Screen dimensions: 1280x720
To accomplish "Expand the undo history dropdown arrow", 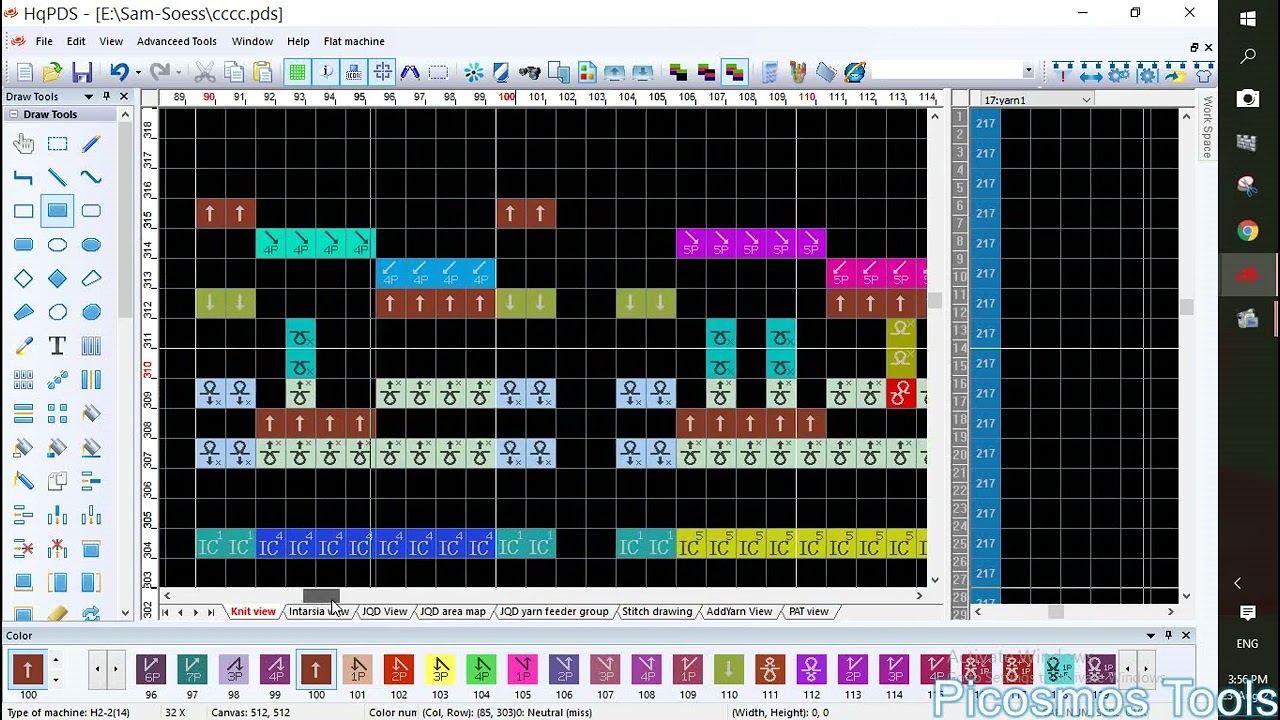I will pyautogui.click(x=137, y=72).
